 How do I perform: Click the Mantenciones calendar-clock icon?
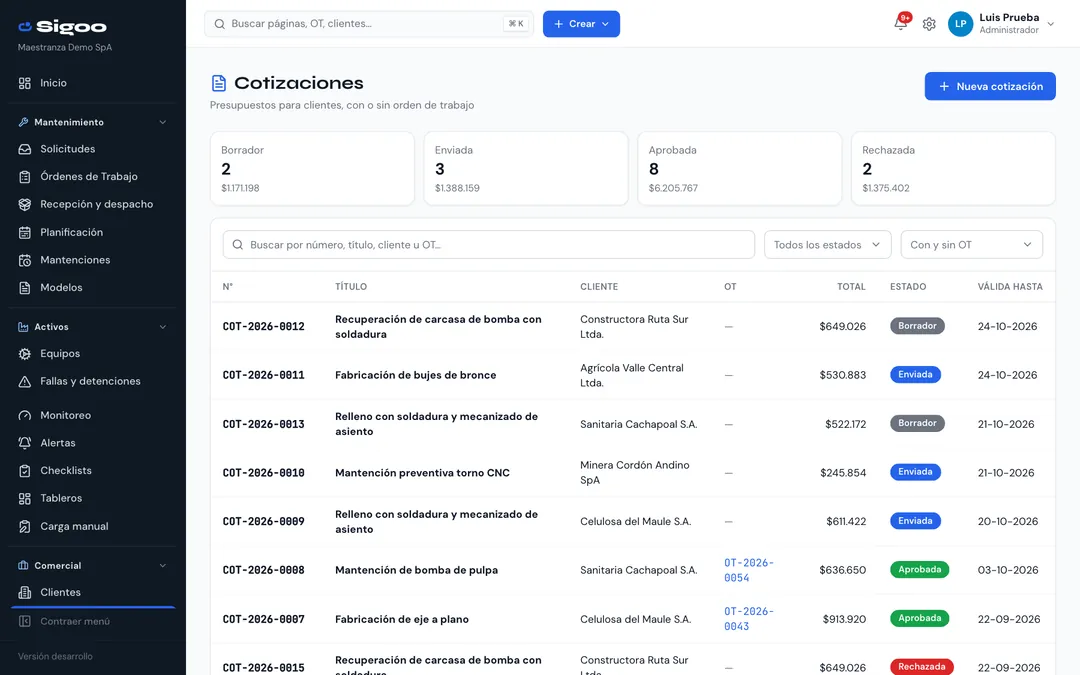tap(25, 260)
